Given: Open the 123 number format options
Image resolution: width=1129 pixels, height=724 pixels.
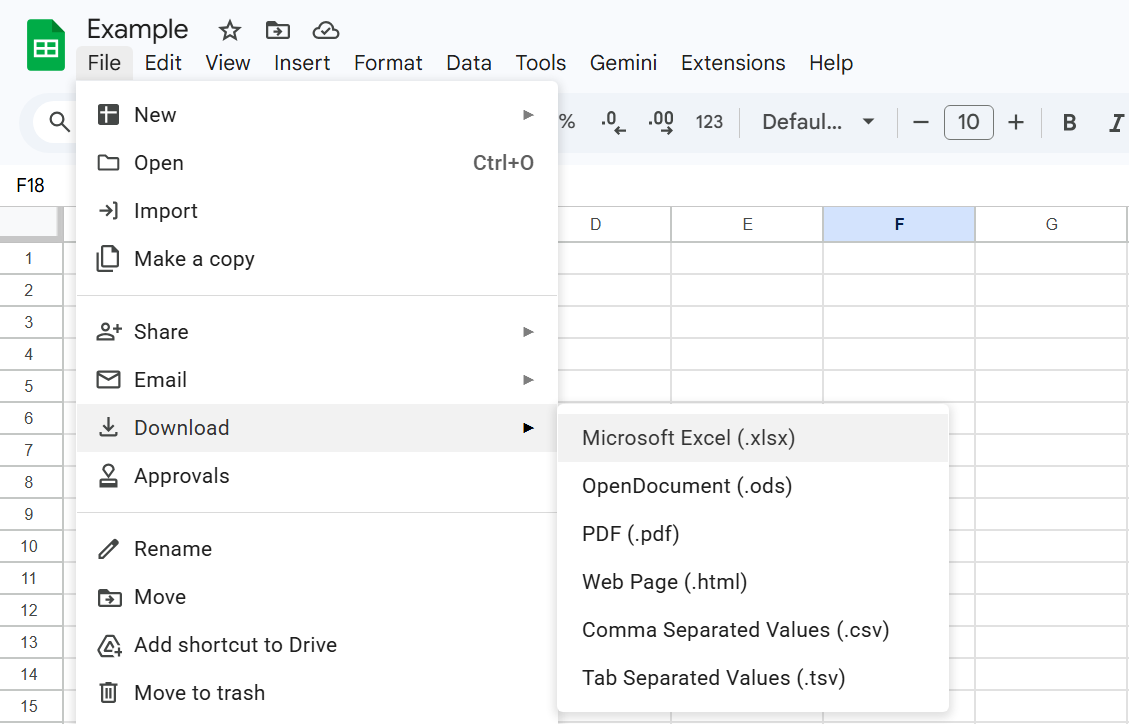Looking at the screenshot, I should point(709,122).
